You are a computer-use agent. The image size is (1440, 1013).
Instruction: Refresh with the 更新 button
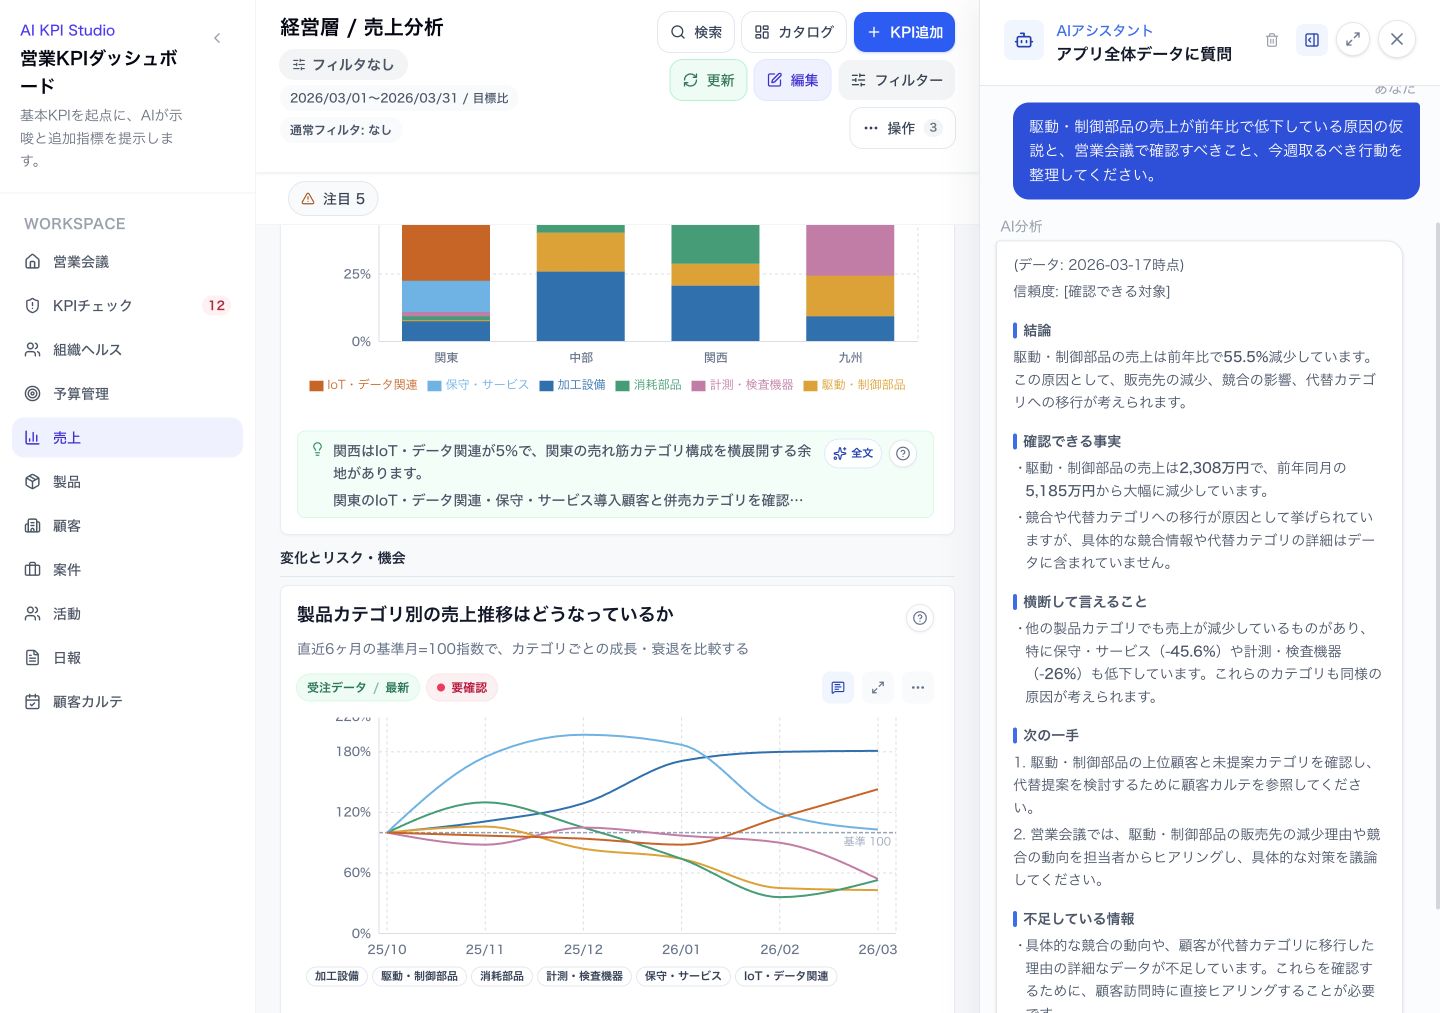click(708, 80)
